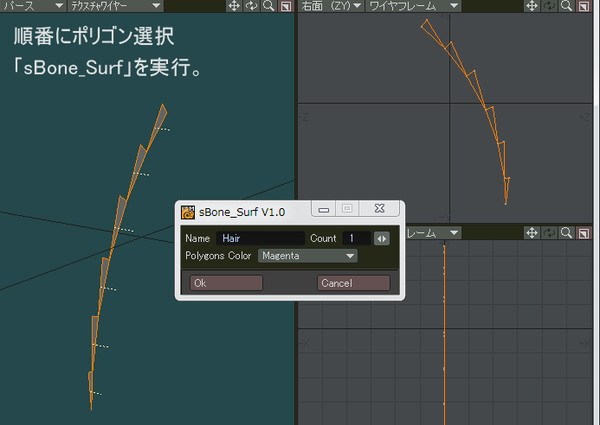Click maximize viewport icon of bottom-right view

584,233
